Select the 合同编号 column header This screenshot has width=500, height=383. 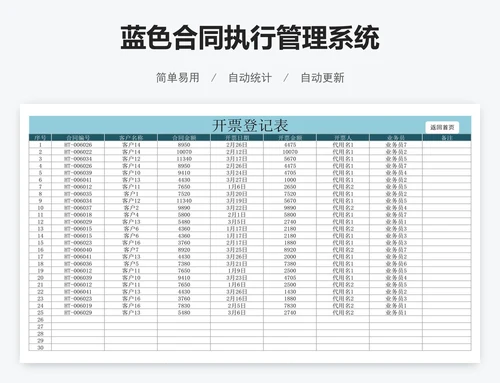pyautogui.click(x=78, y=138)
